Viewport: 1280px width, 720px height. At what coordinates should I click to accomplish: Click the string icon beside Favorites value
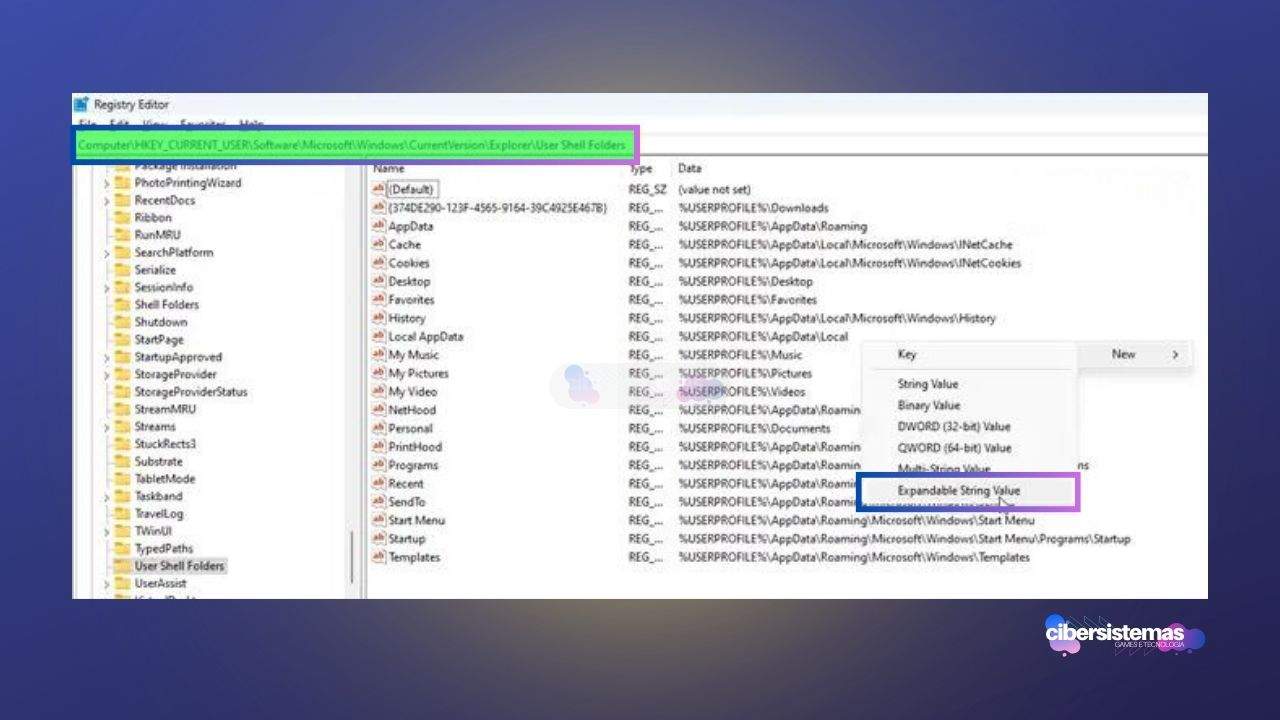coord(378,299)
